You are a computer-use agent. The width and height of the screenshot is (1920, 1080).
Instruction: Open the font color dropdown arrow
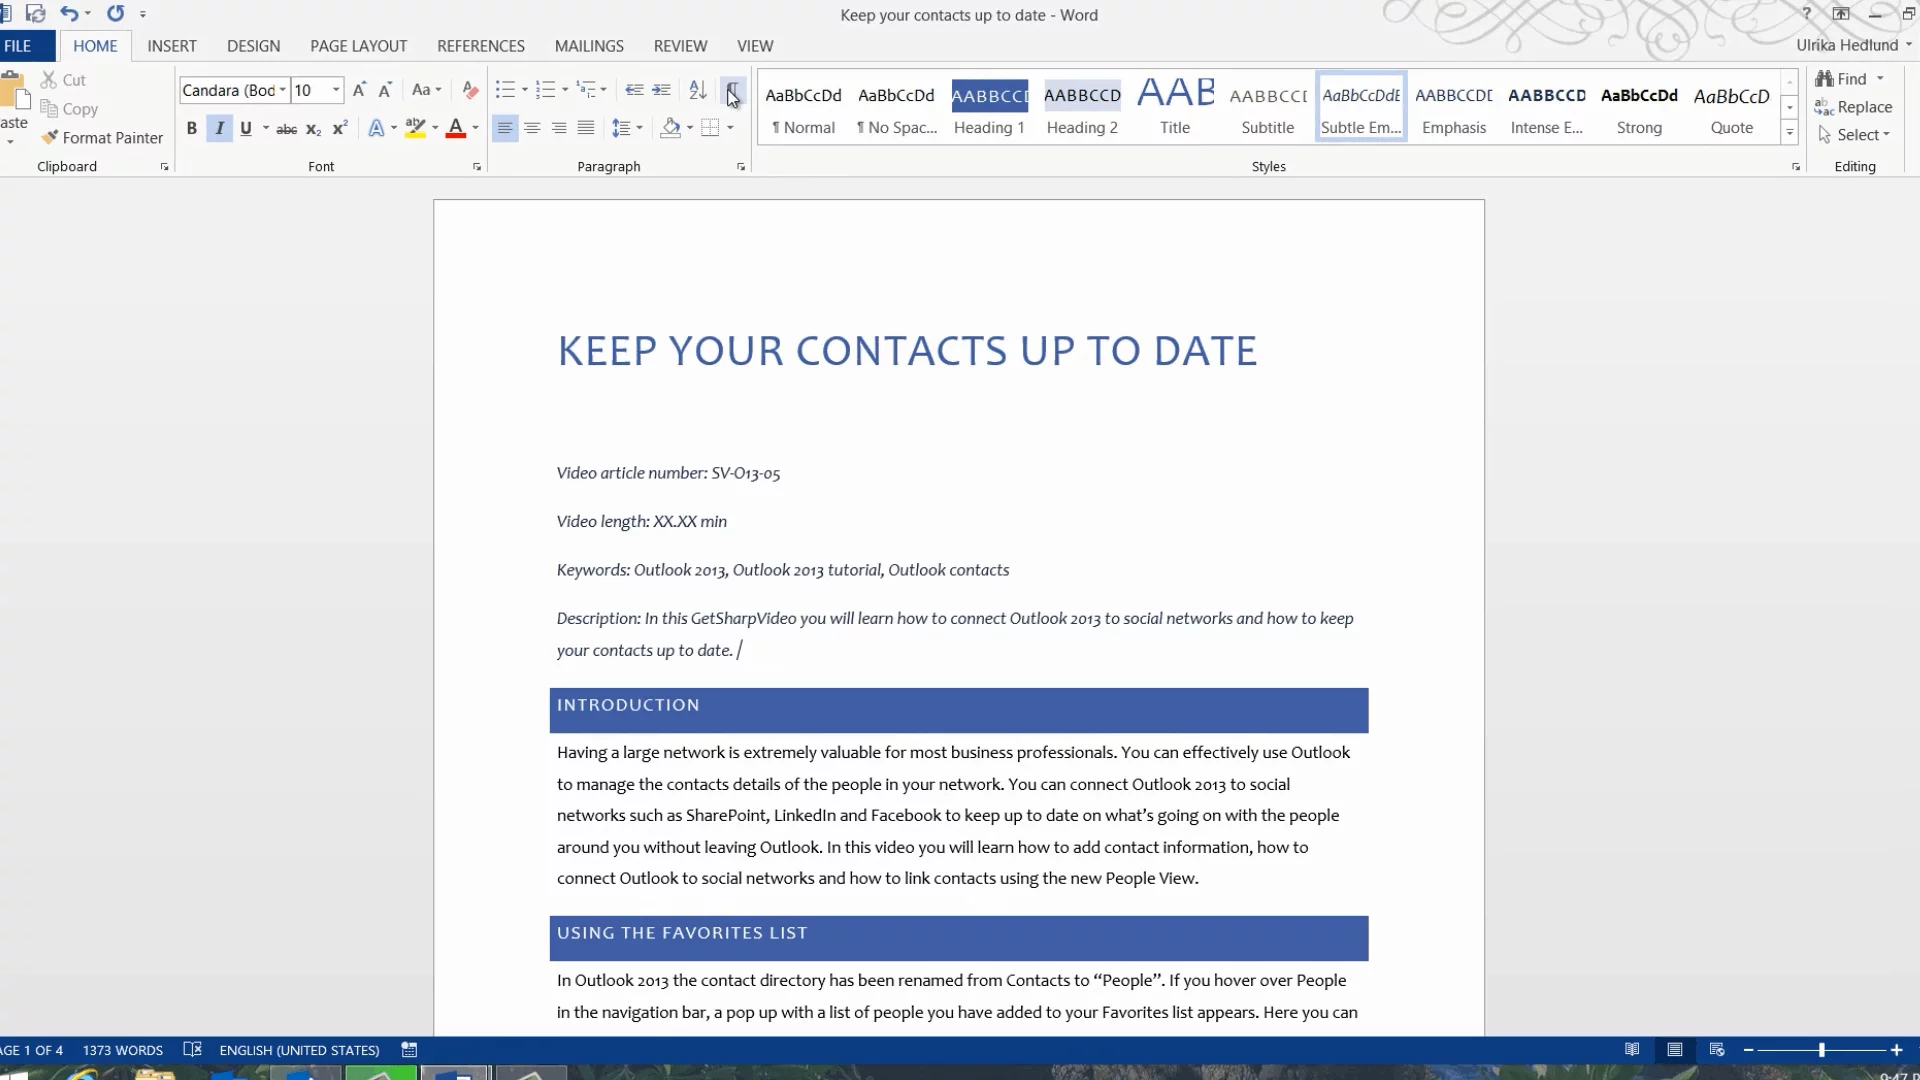click(475, 128)
